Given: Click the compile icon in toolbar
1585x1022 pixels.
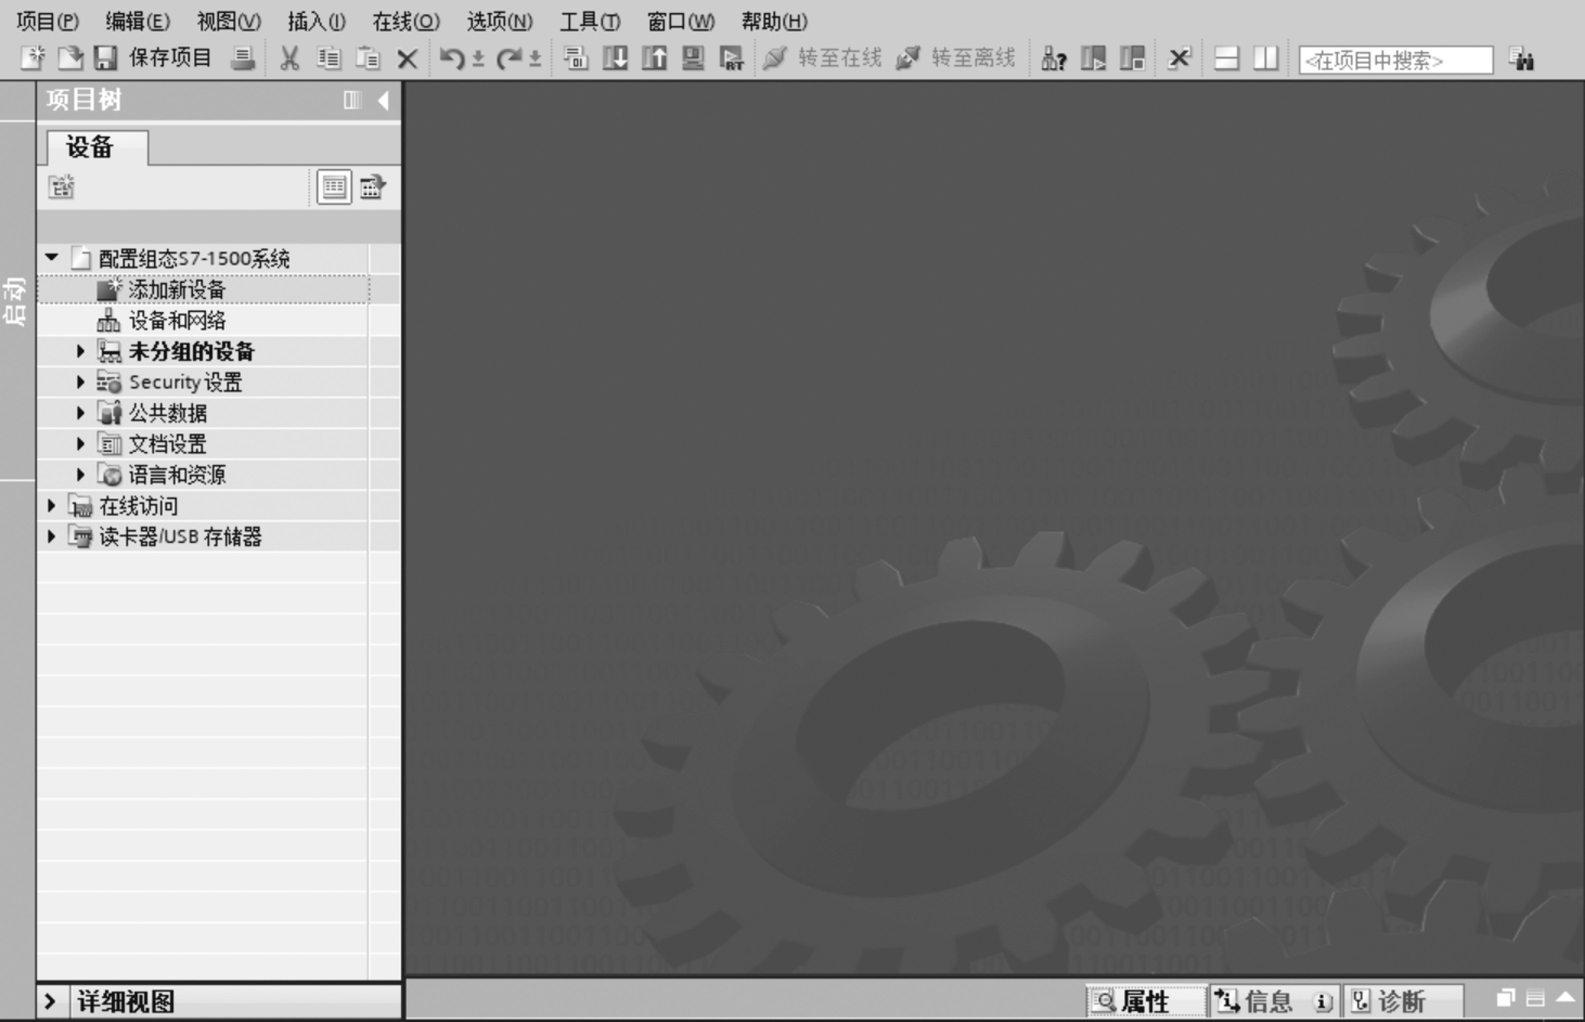Looking at the screenshot, I should click(x=575, y=58).
